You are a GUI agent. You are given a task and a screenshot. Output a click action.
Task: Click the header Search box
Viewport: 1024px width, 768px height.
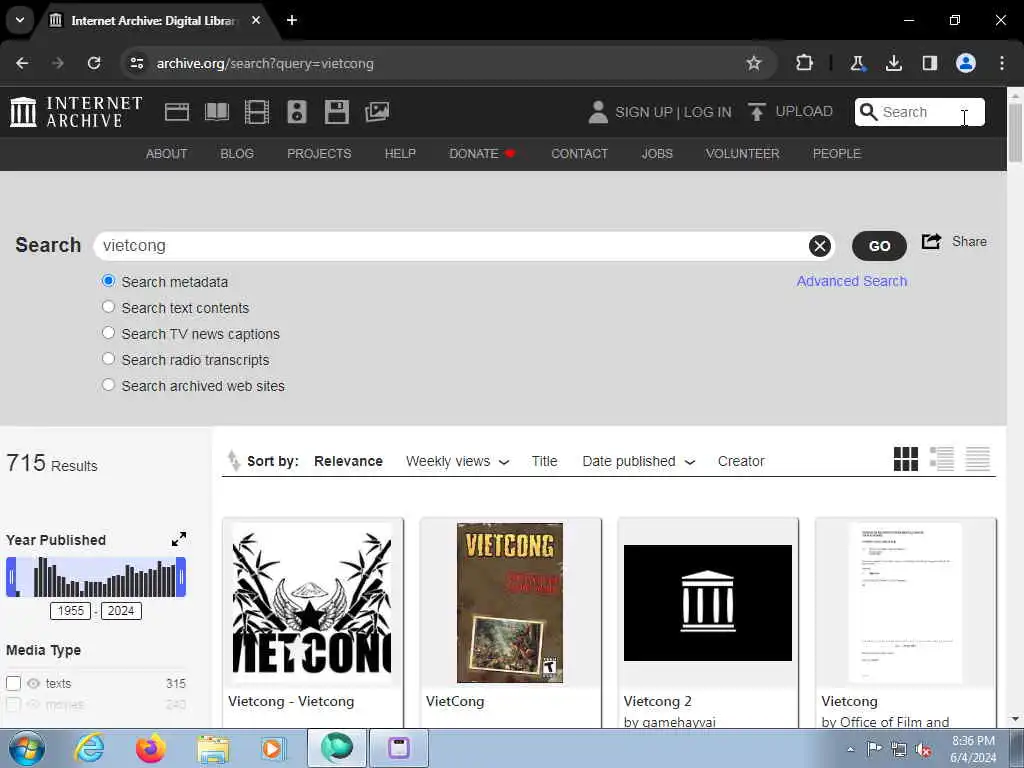[920, 112]
